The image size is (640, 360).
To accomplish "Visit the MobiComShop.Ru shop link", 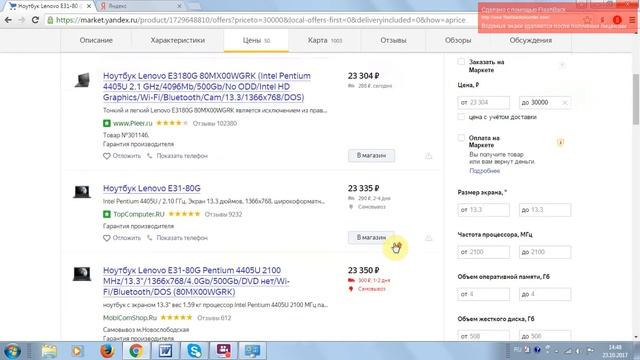I will tap(130, 318).
